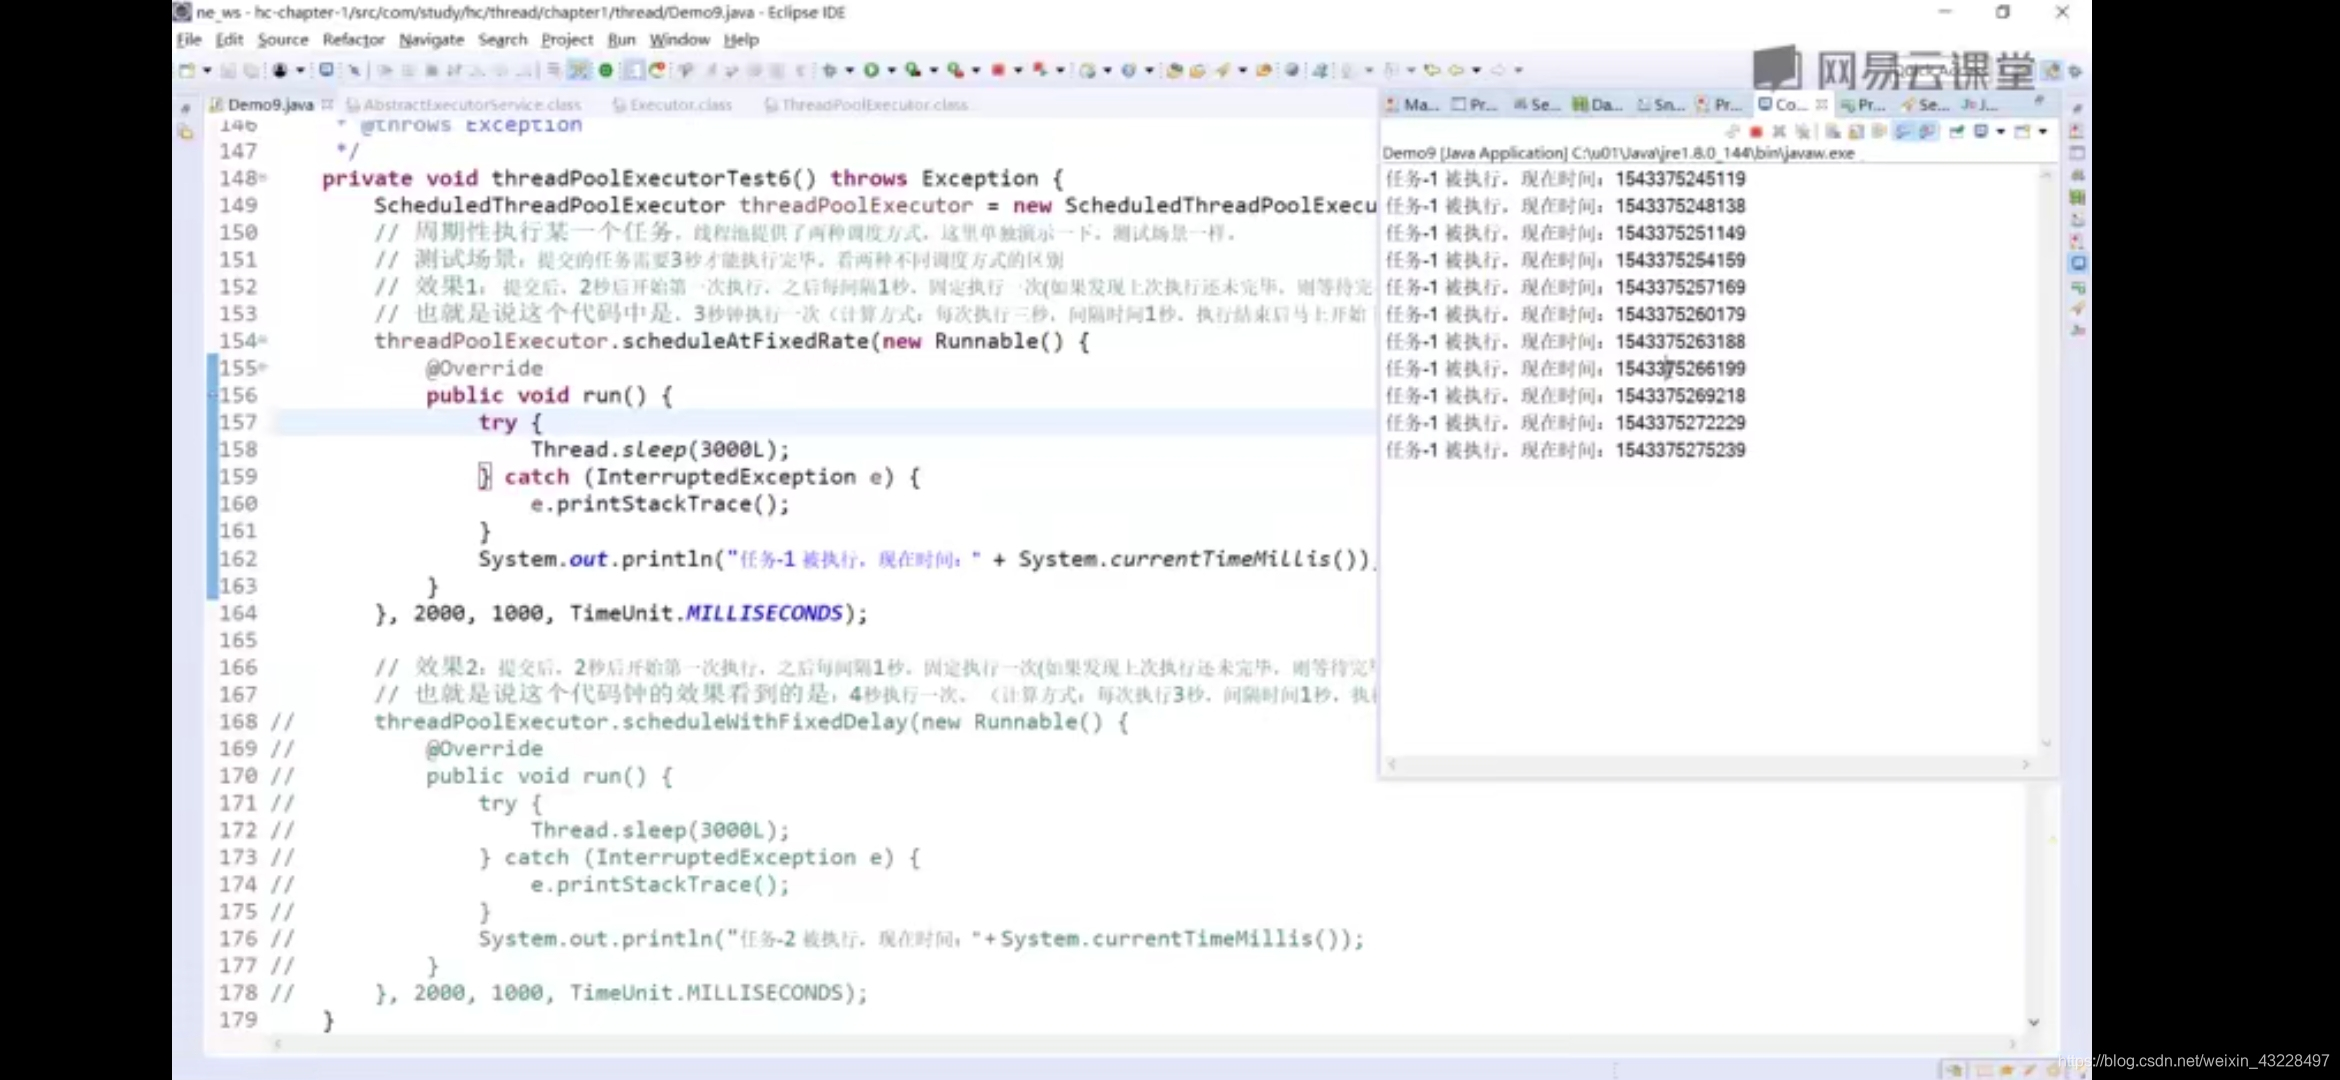This screenshot has width=2340, height=1080.
Task: Switch to ThreadPoolExecutor.class editor tab
Action: (866, 104)
